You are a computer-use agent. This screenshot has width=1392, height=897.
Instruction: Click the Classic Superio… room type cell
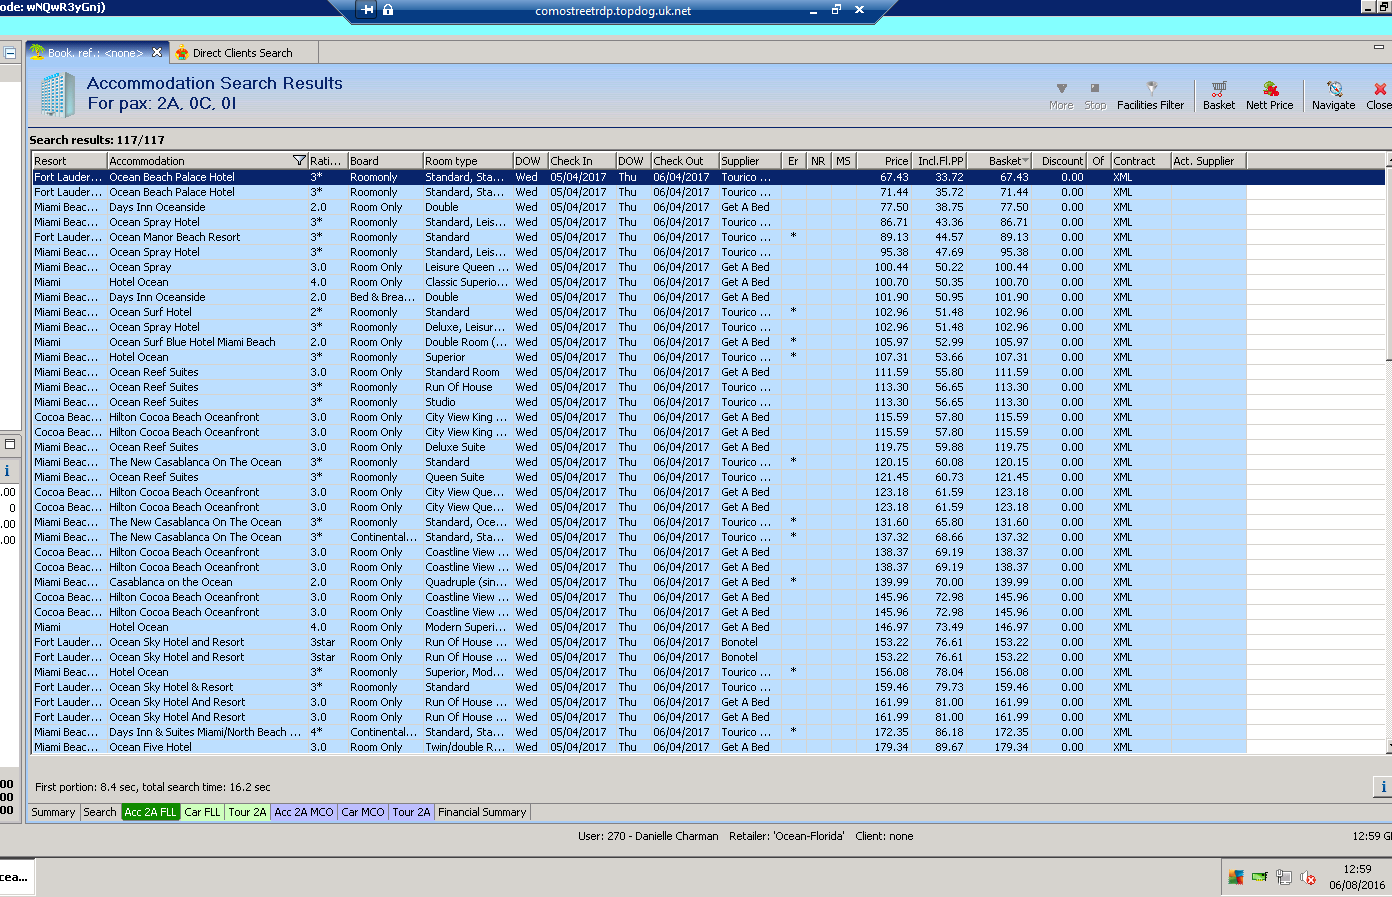(467, 282)
